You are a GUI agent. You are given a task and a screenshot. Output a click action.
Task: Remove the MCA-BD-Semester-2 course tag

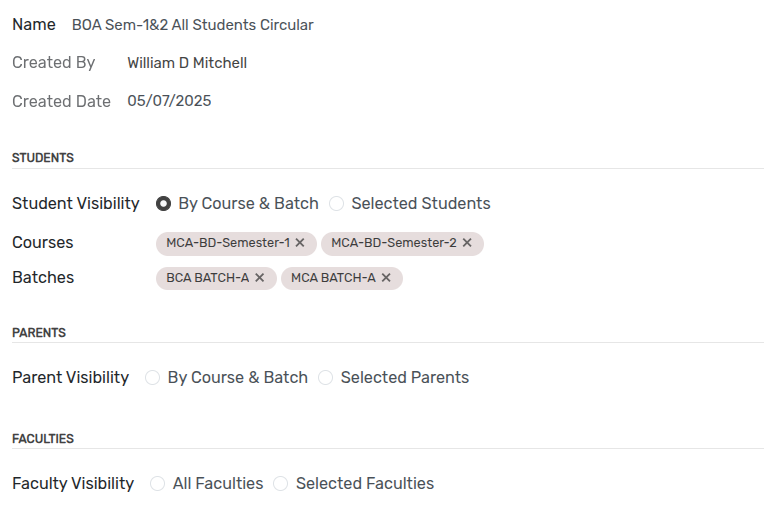[467, 243]
